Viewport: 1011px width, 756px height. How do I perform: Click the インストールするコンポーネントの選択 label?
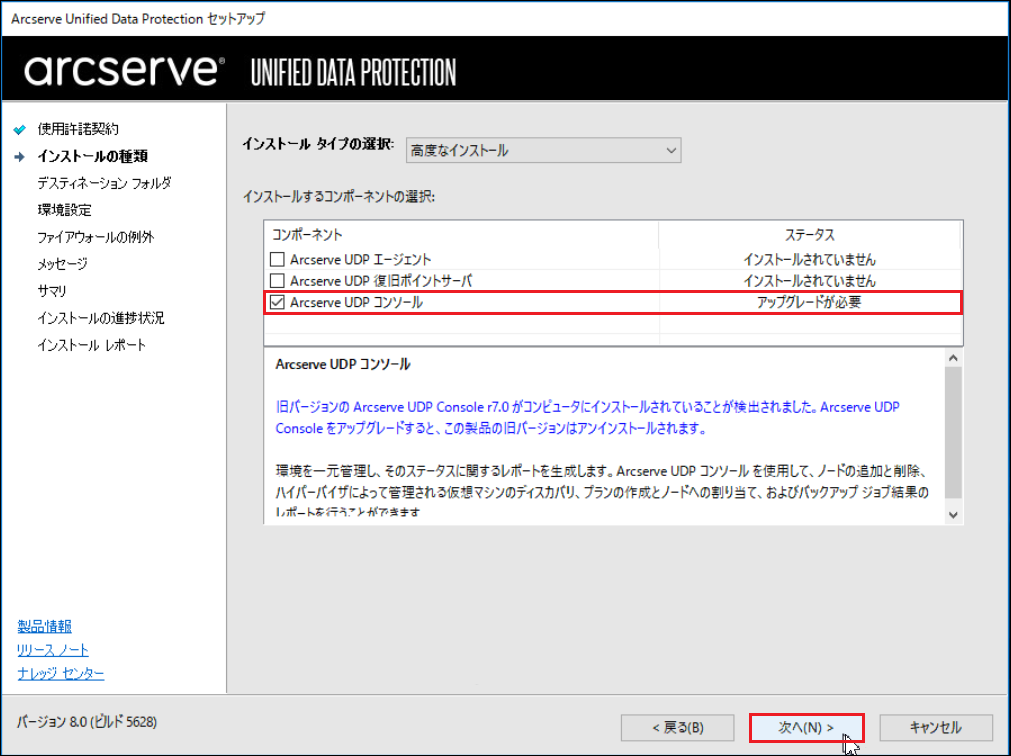click(339, 197)
